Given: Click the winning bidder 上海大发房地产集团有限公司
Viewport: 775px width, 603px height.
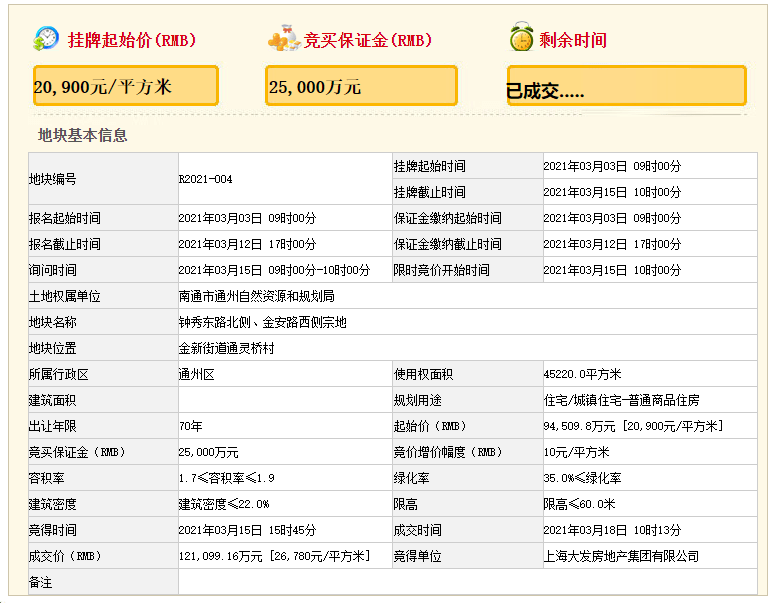Looking at the screenshot, I should click(x=621, y=556).
